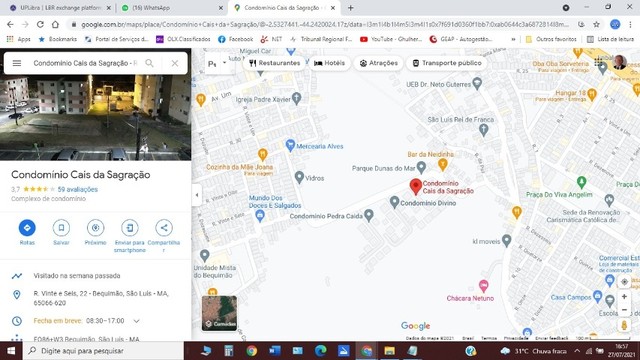Open the 59 avaliações reviews link
This screenshot has width=640, height=360.
point(78,189)
